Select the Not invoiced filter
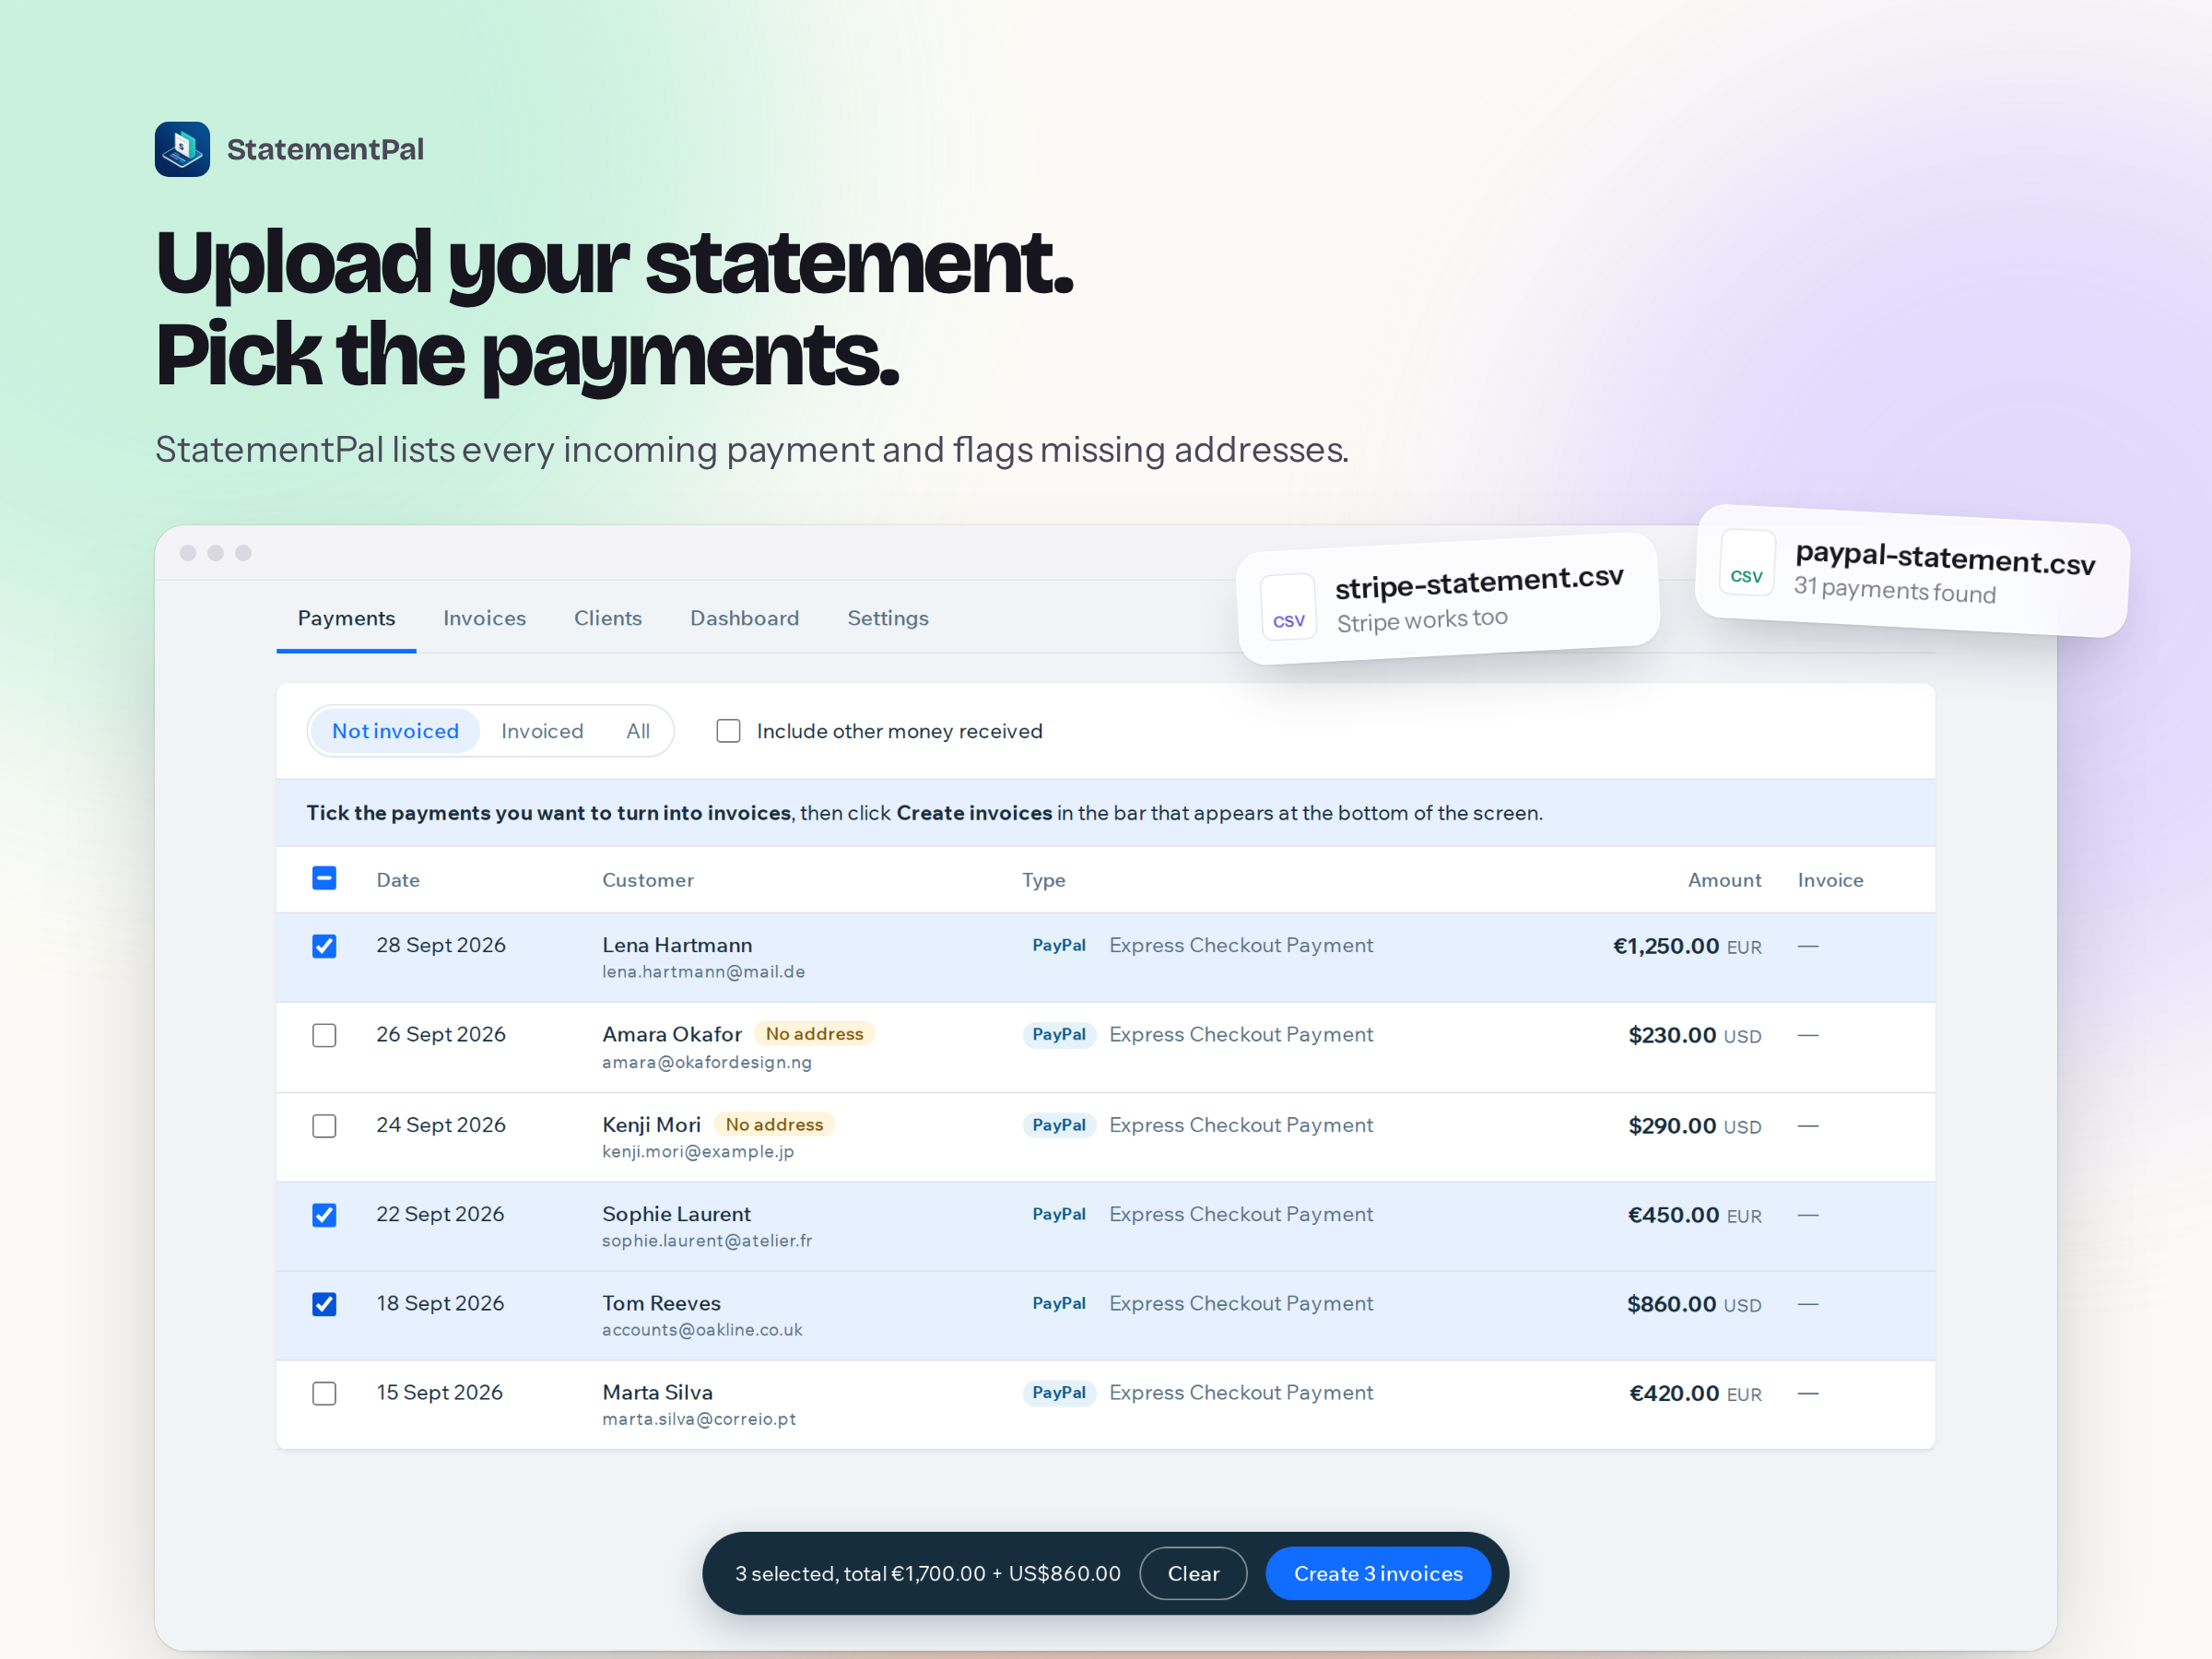This screenshot has height=1659, width=2212. point(395,731)
